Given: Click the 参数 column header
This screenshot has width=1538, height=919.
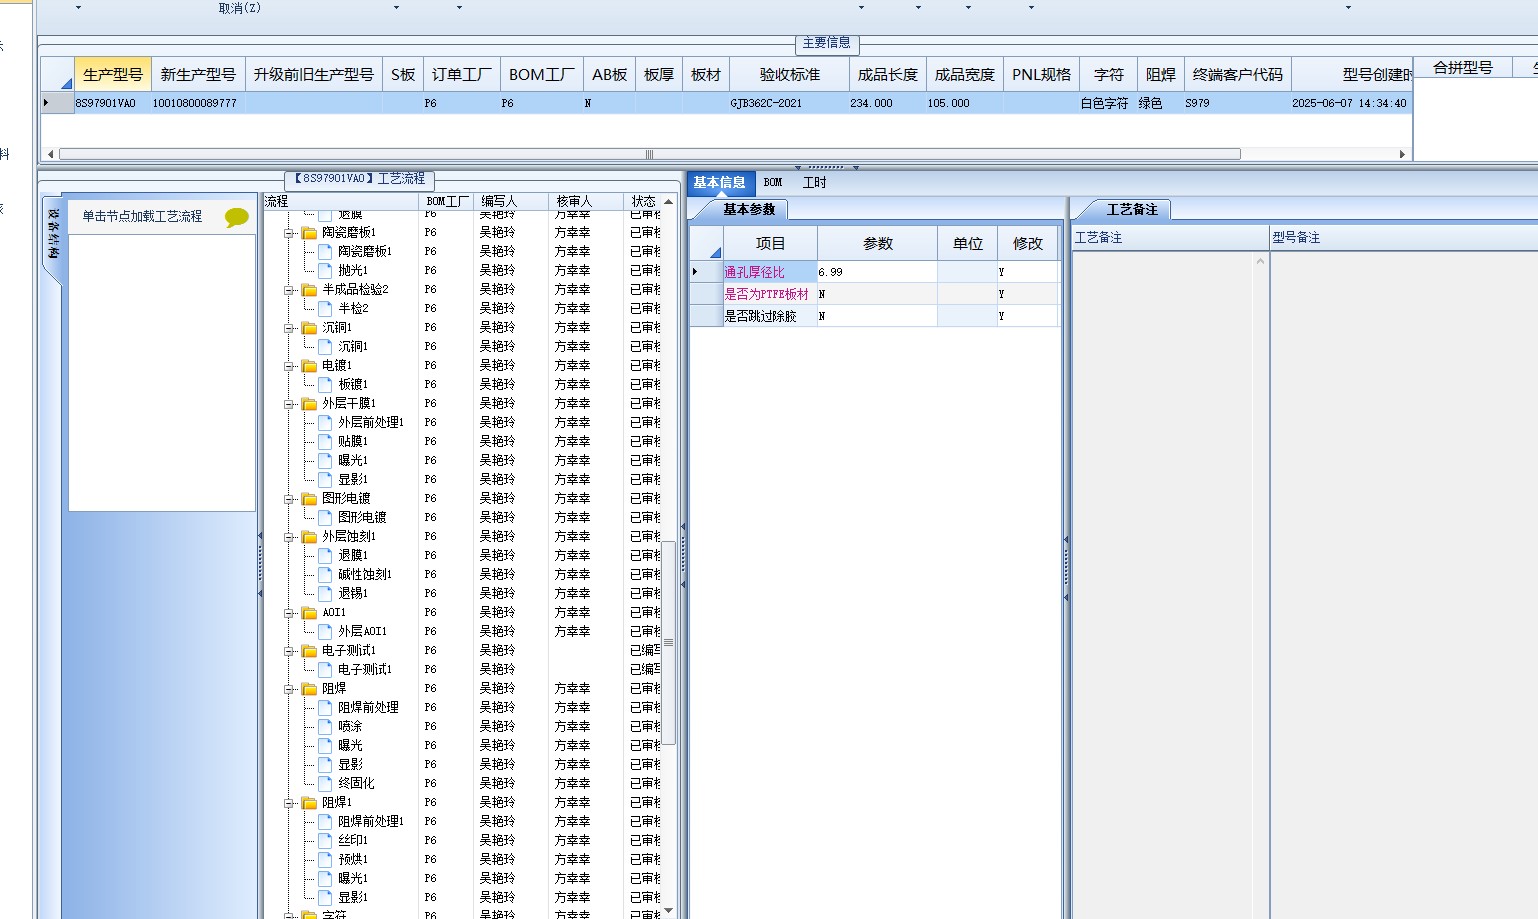Looking at the screenshot, I should click(878, 244).
